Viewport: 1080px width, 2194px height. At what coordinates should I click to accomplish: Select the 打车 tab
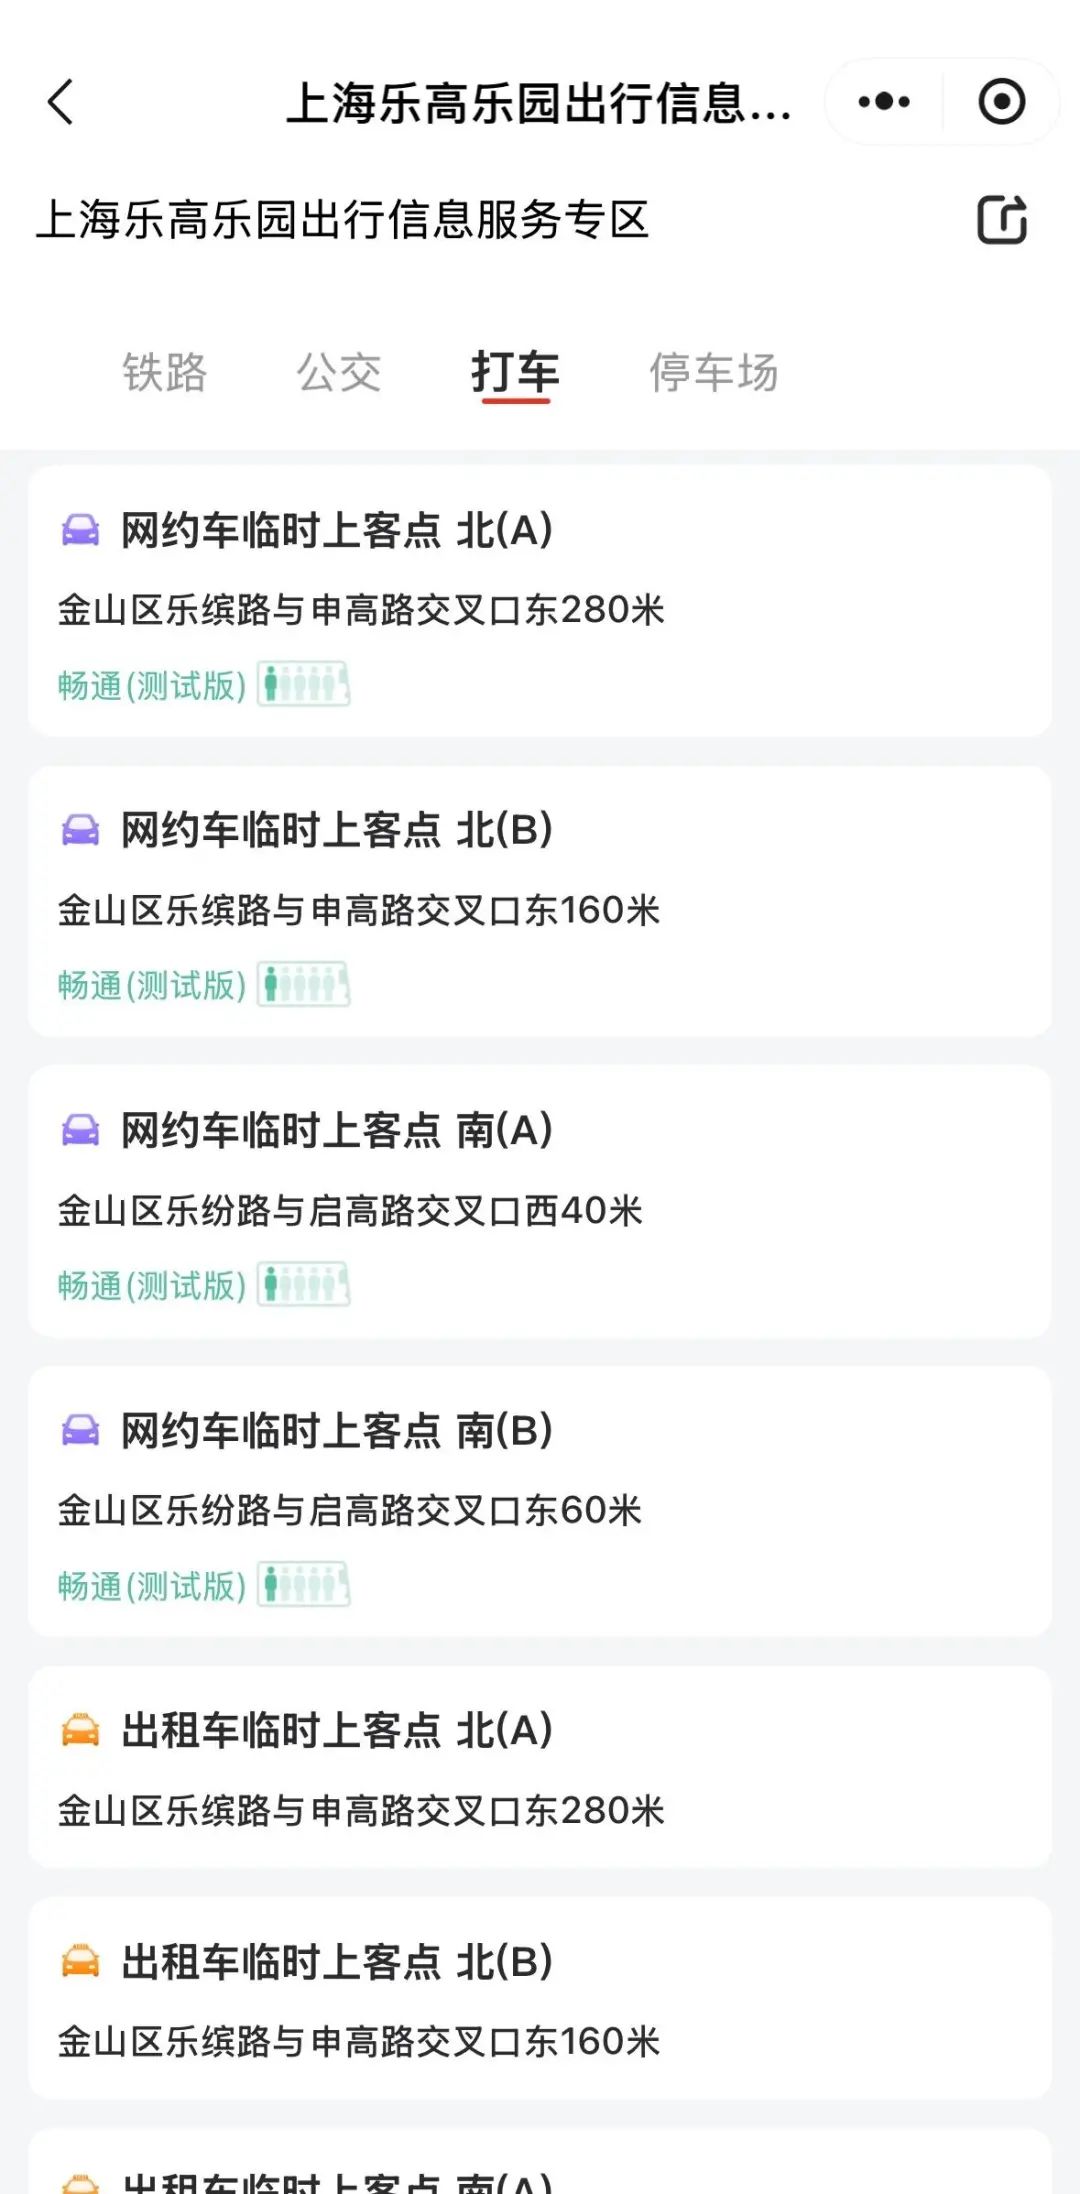point(515,373)
